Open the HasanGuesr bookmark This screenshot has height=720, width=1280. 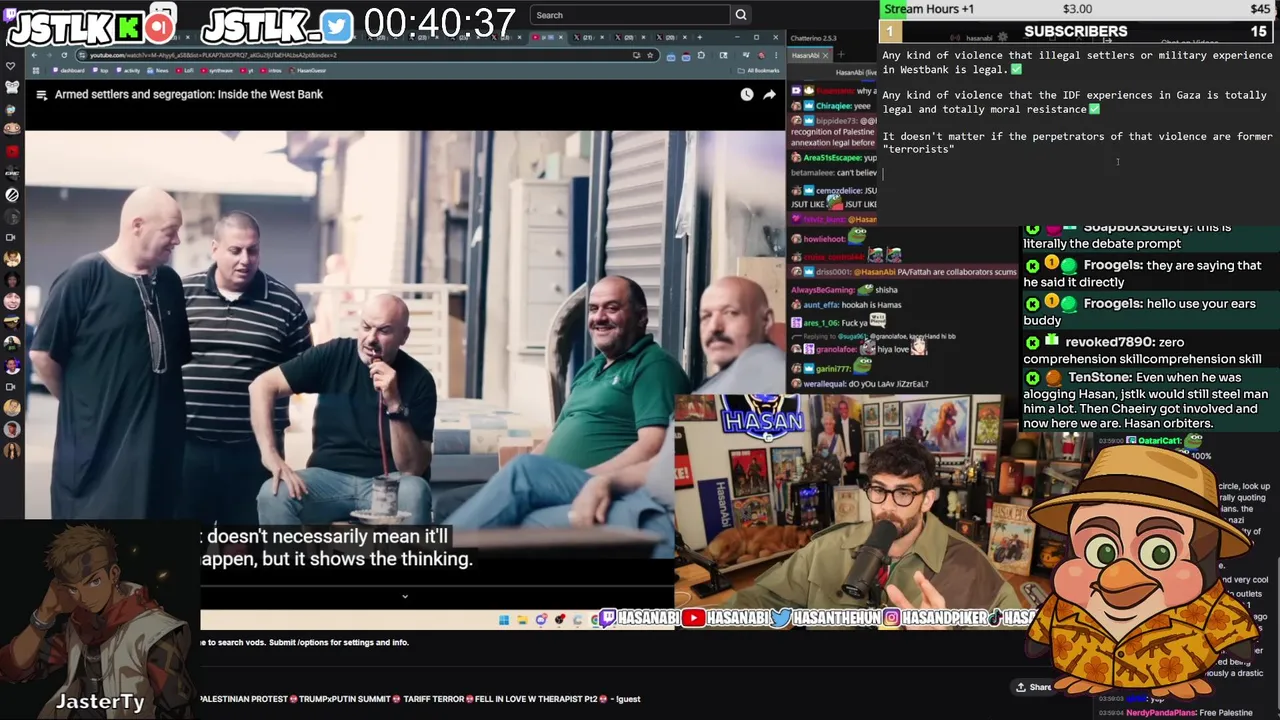click(307, 71)
